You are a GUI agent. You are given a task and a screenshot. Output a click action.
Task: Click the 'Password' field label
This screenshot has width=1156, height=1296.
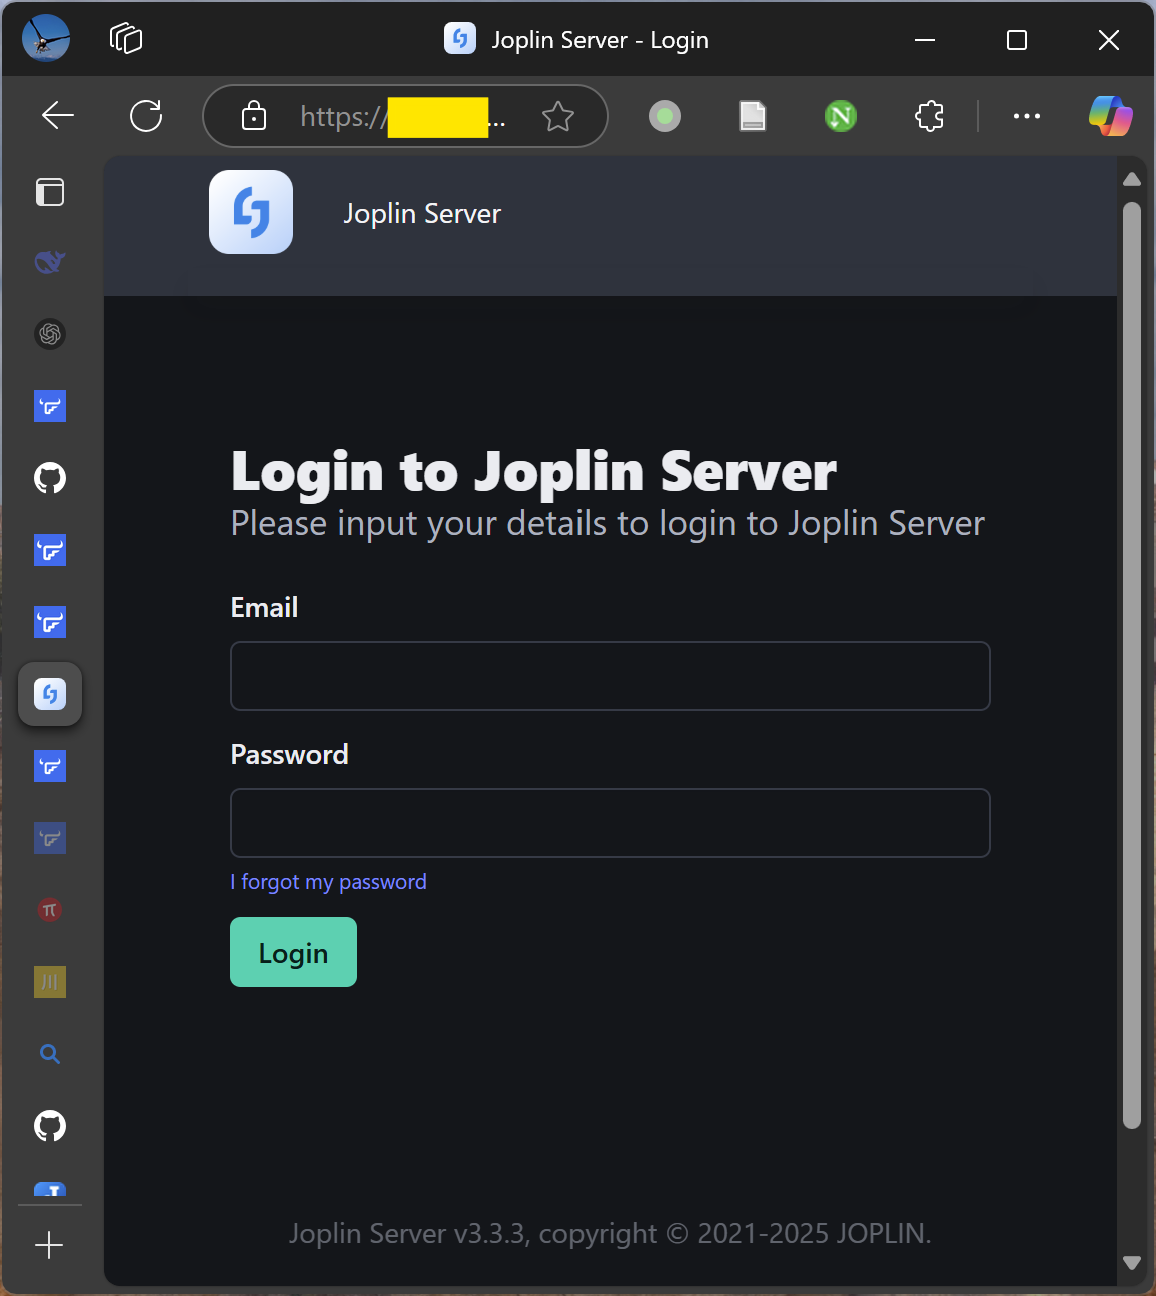[x=290, y=755]
